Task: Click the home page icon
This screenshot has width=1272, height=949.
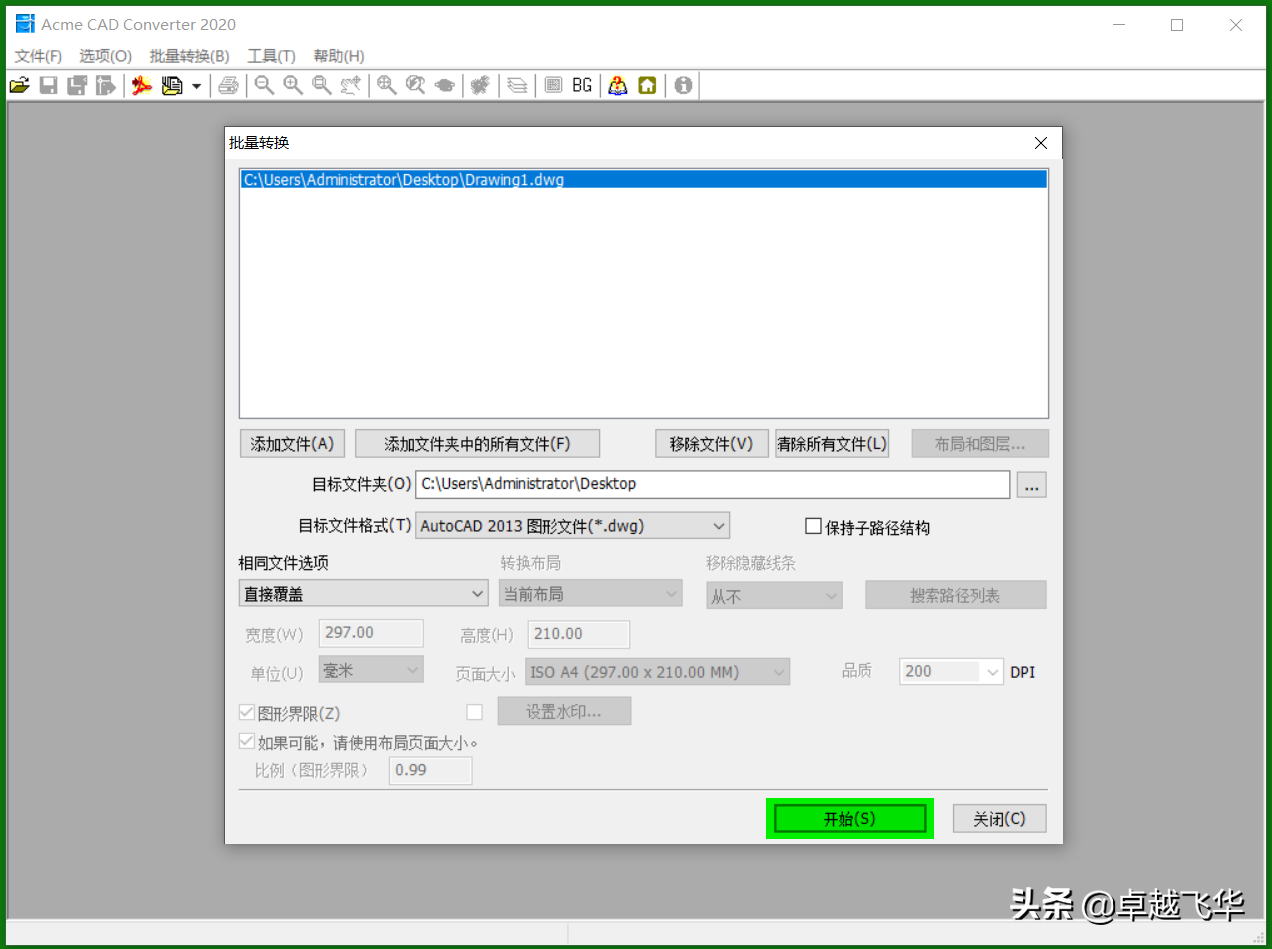Action: 647,86
